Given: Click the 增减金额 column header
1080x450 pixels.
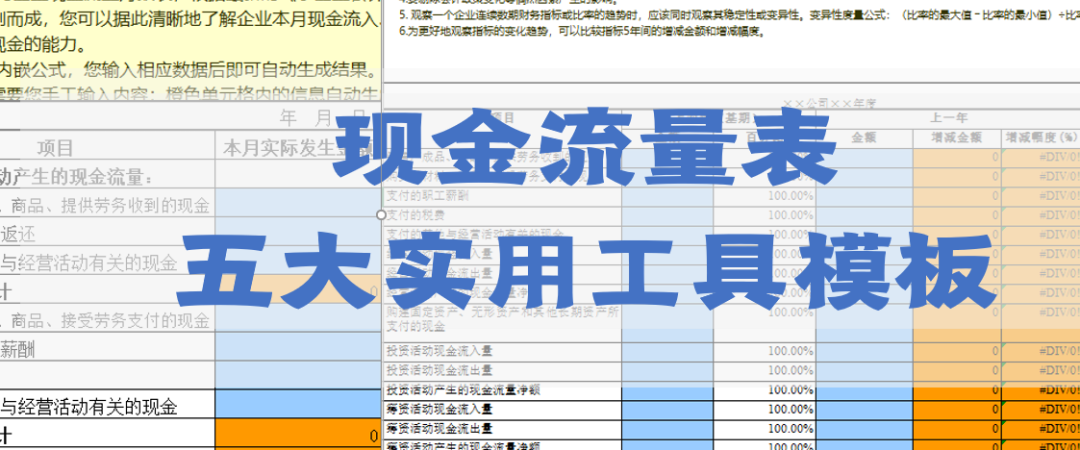Looking at the screenshot, I should click(957, 138).
